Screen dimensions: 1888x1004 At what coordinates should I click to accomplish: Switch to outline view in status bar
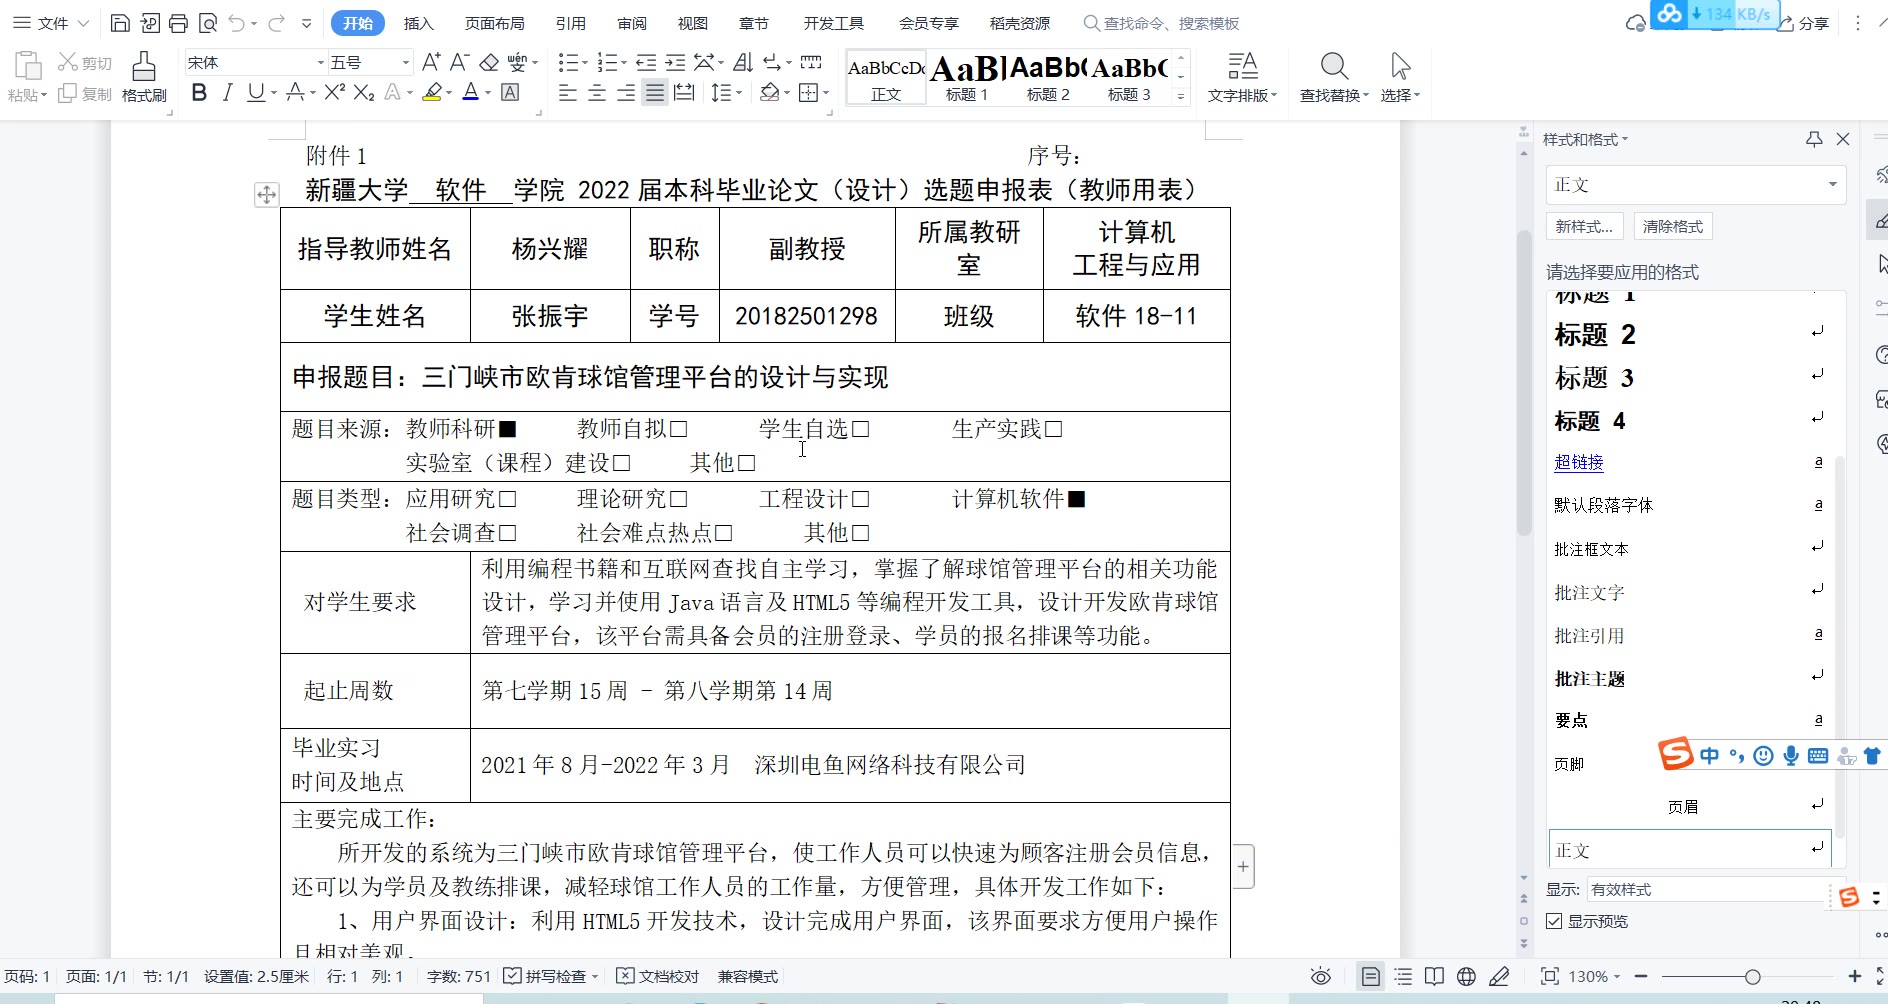point(1403,976)
